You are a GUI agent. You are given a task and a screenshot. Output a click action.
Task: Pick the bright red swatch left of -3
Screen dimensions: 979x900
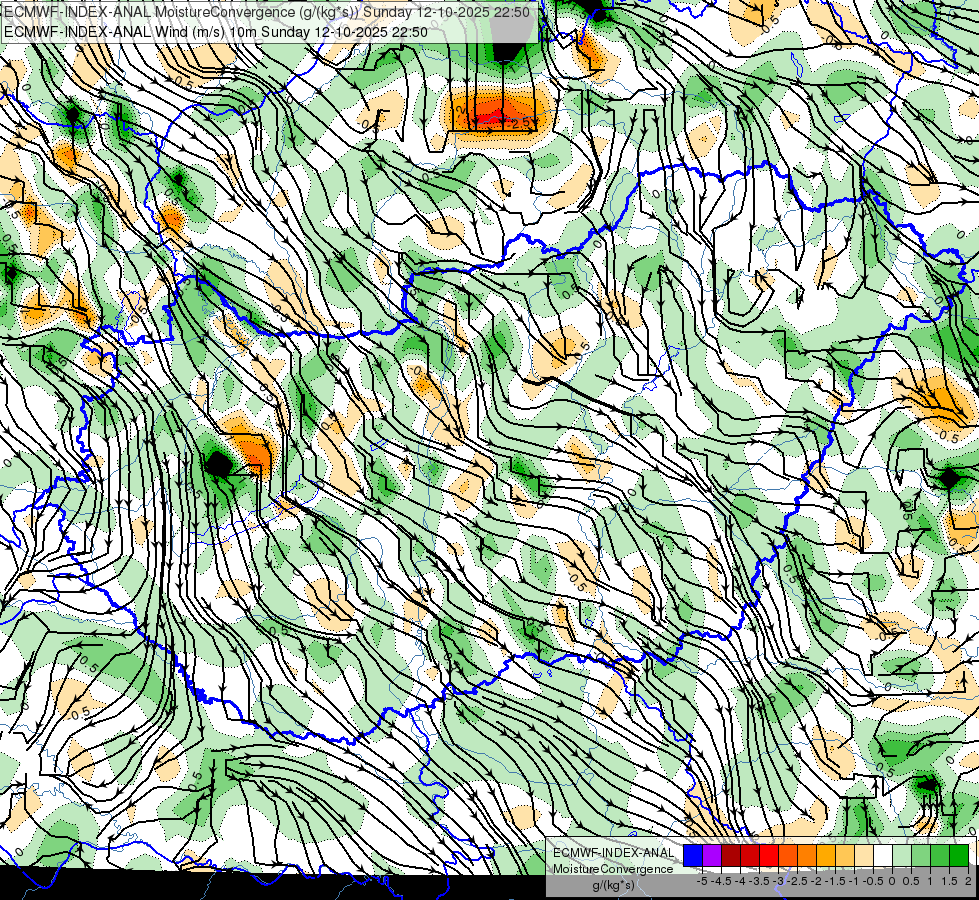pyautogui.click(x=769, y=856)
